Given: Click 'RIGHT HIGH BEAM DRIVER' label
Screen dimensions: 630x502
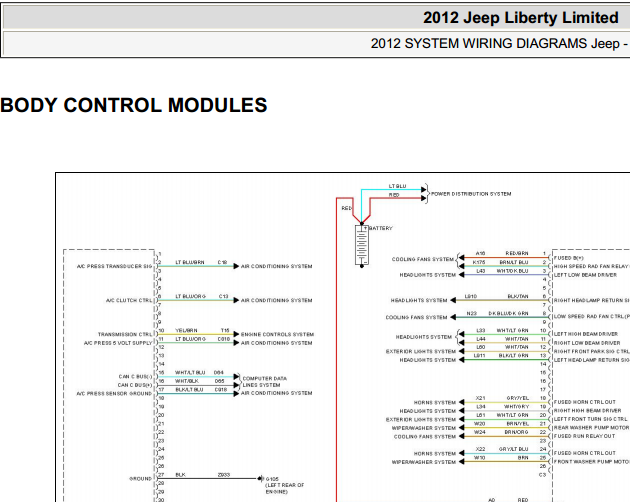Looking at the screenshot, I should pos(587,410).
